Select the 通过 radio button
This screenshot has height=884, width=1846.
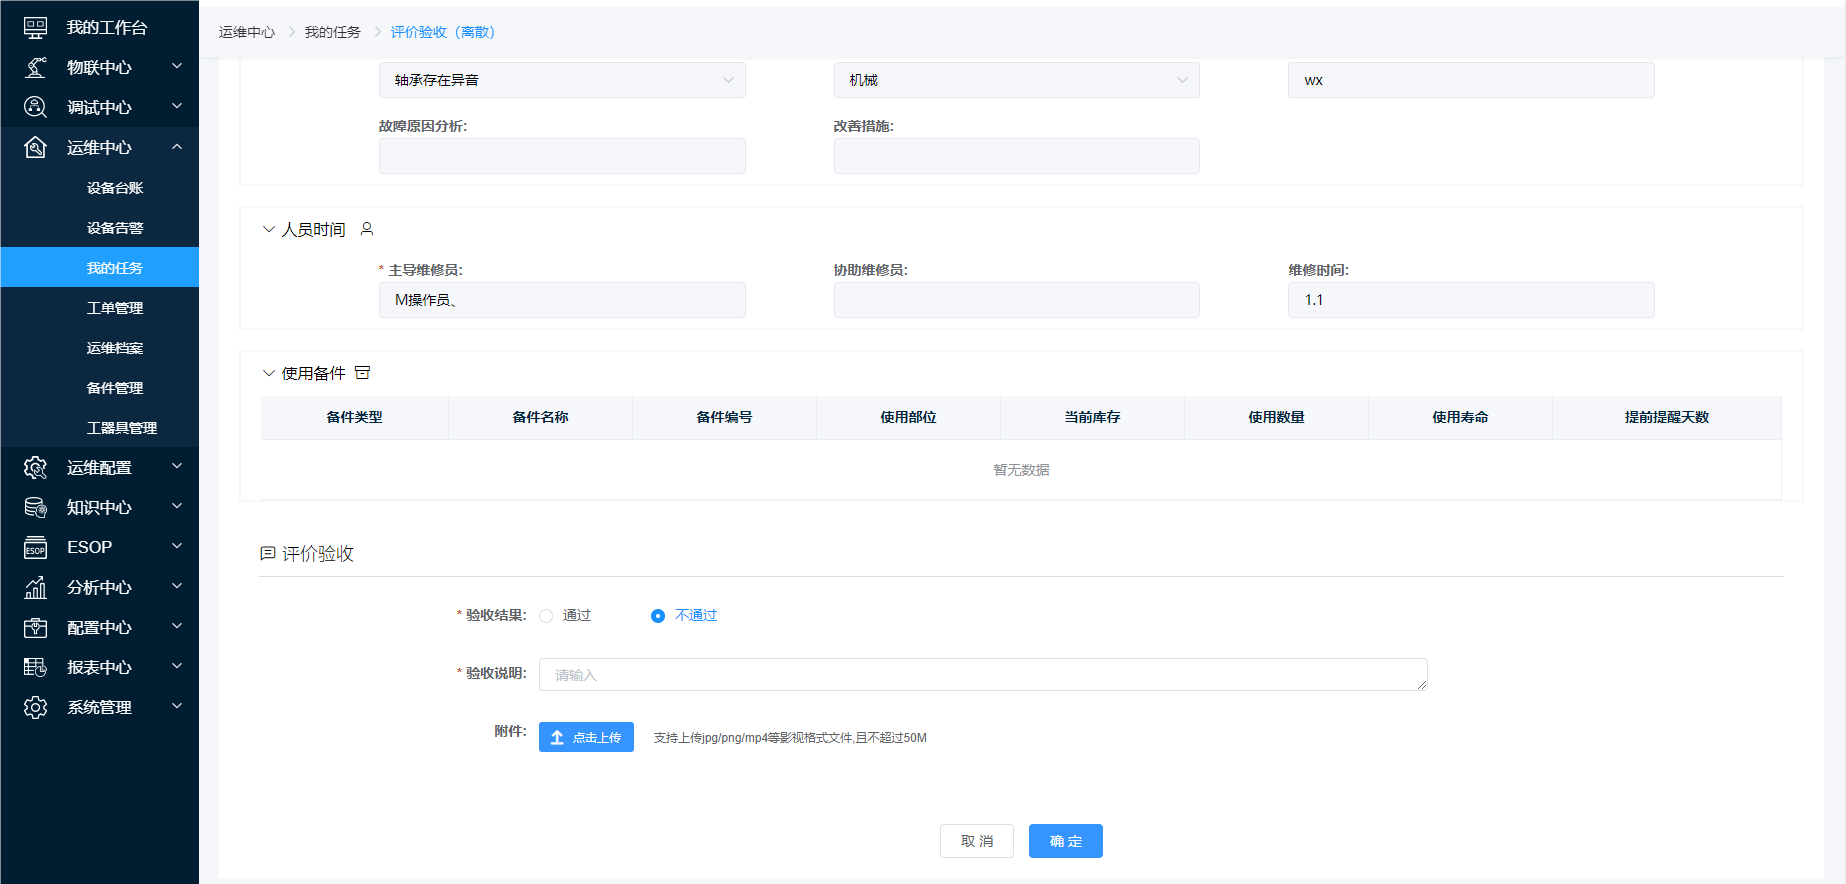(546, 616)
